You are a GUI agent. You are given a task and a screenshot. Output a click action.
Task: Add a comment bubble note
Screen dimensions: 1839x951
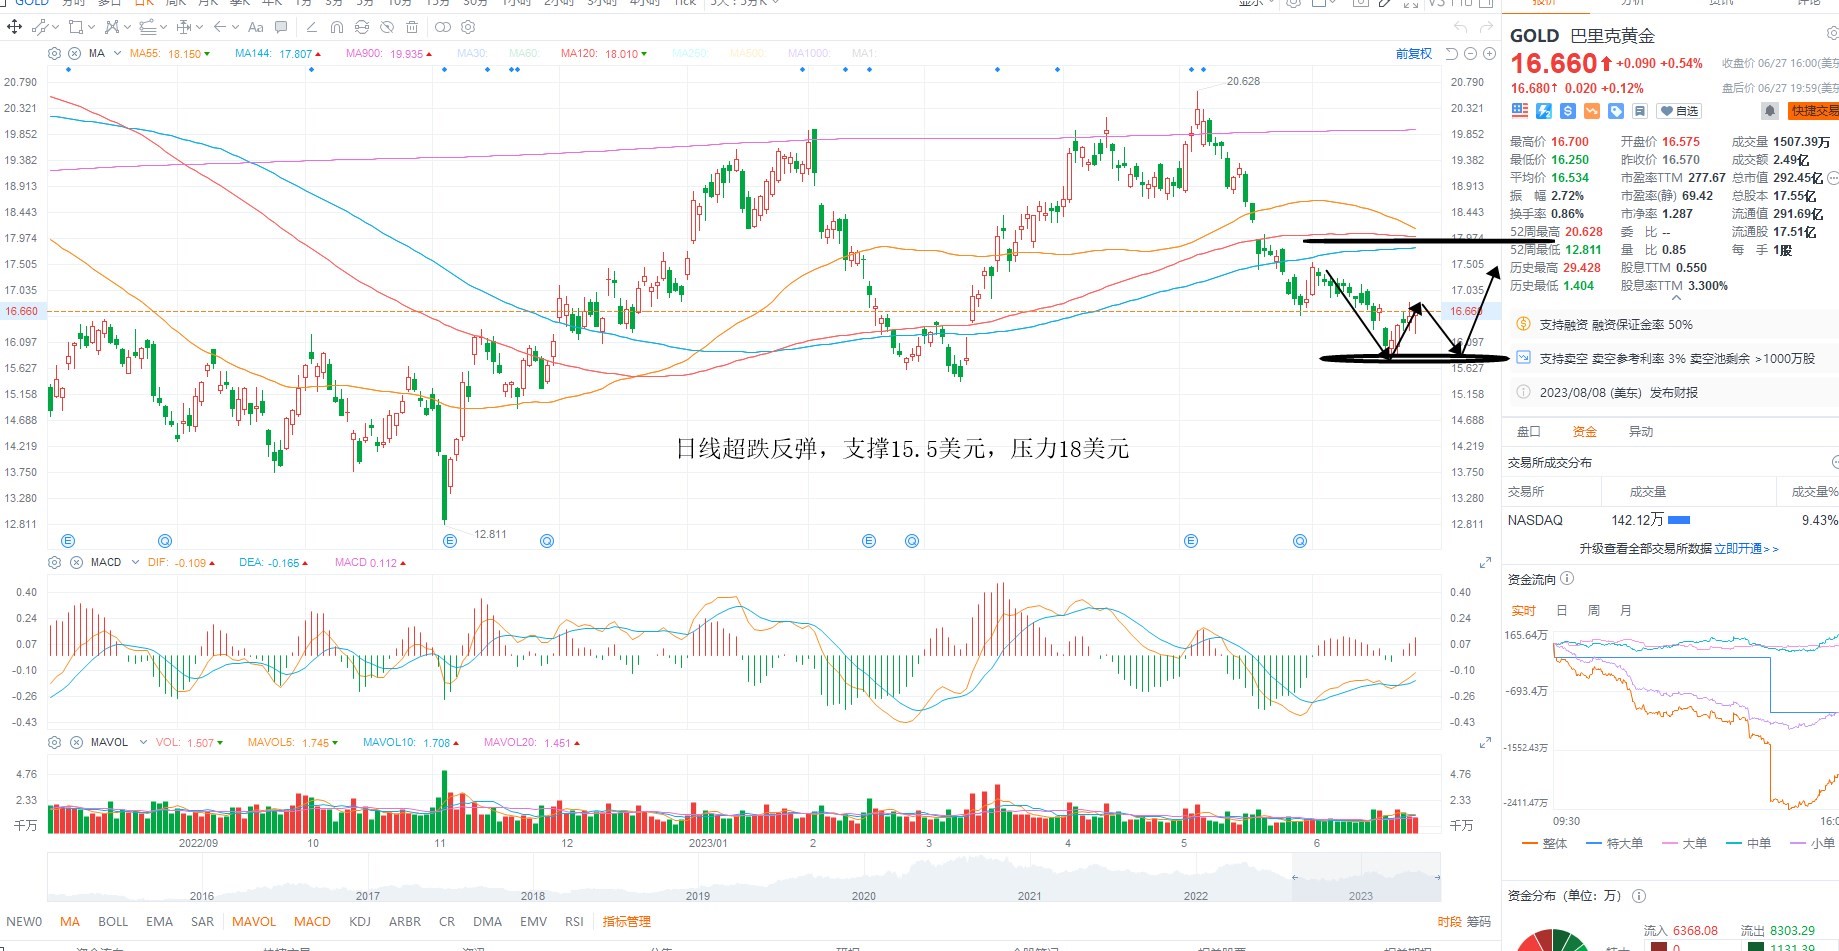[281, 27]
